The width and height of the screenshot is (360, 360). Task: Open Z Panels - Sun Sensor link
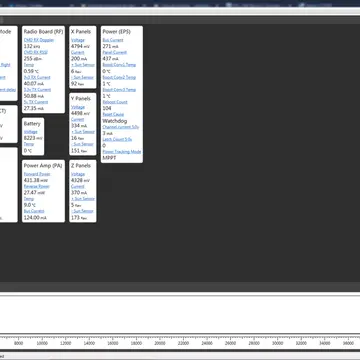(82, 211)
